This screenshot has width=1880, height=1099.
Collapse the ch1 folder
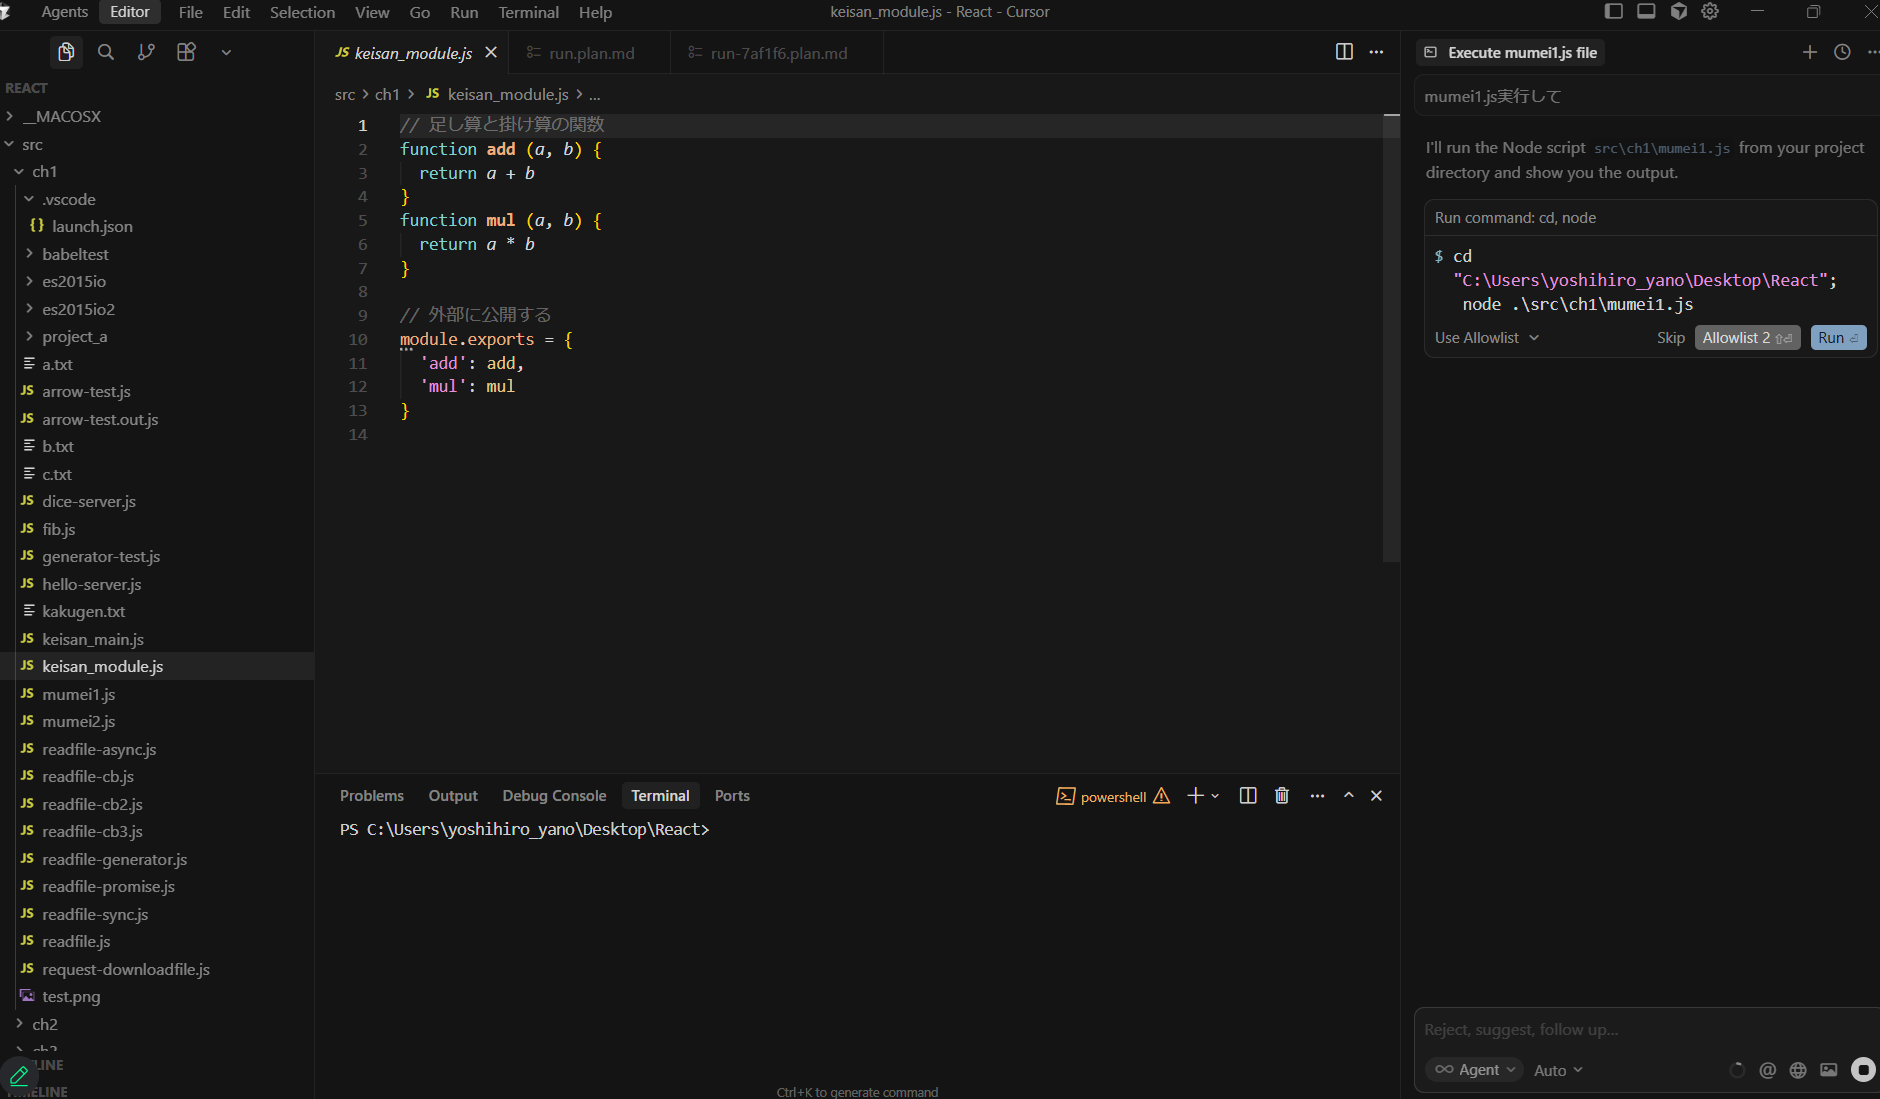click(157, 172)
